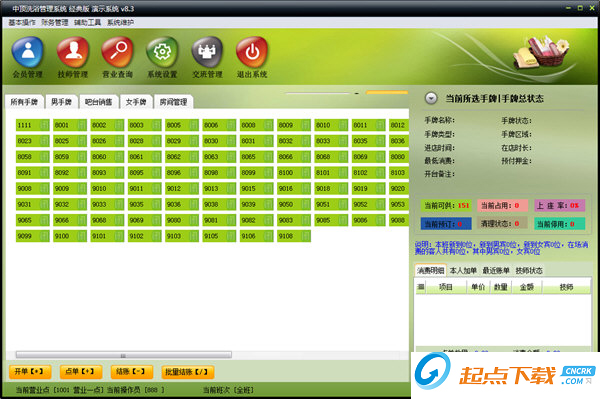Viewport: 600px width, 399px height.
Task: Click the 清理状态 status box
Action: 502,224
